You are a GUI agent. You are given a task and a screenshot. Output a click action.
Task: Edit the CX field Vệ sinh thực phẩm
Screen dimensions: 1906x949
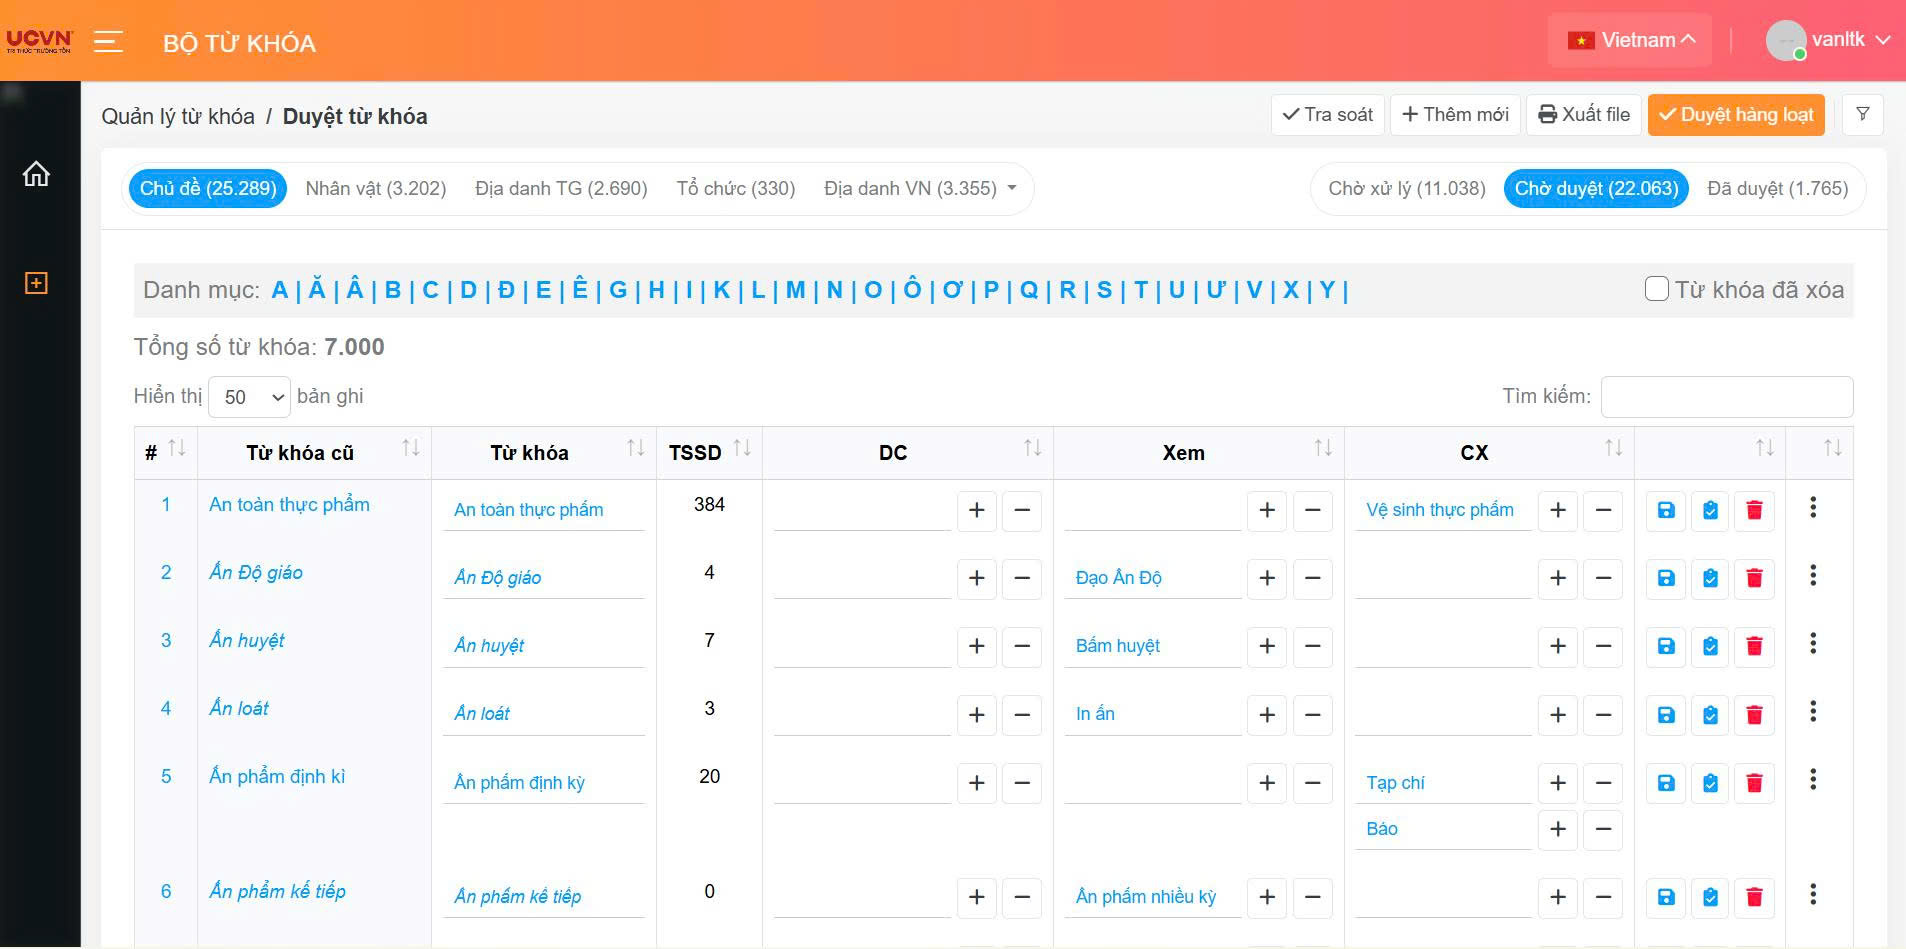point(1443,510)
